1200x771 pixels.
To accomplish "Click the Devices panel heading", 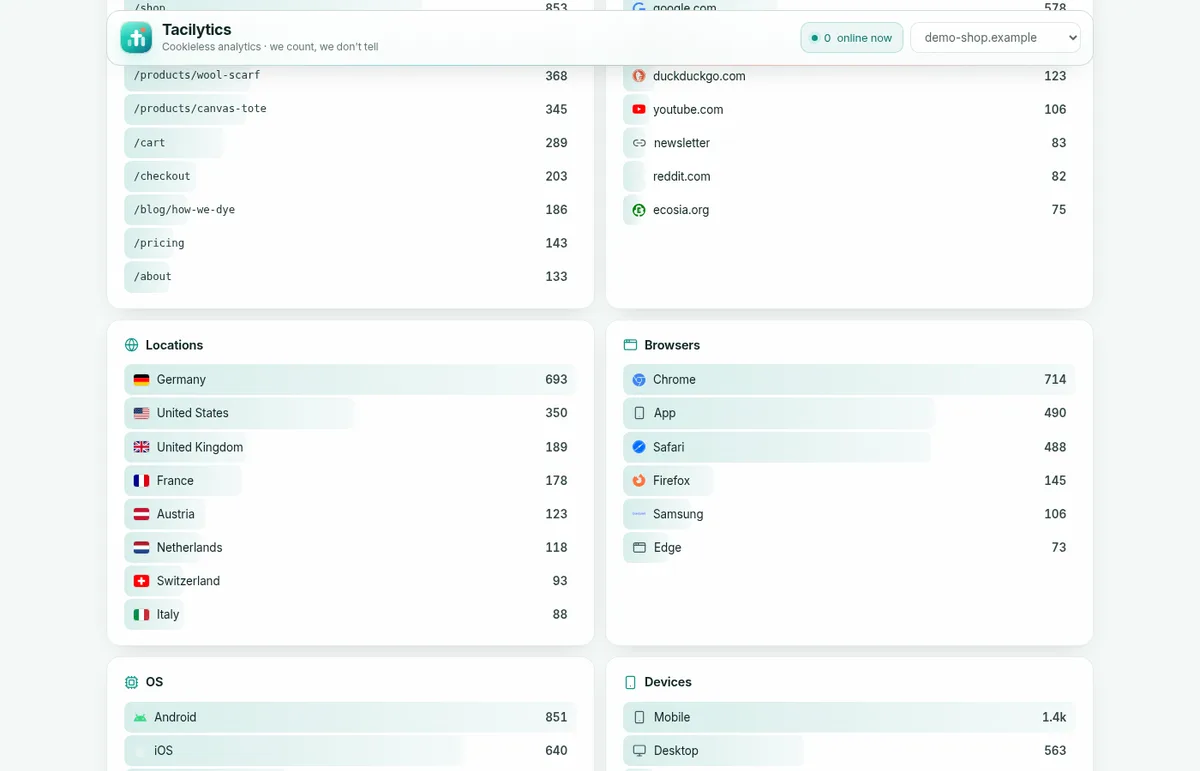I will [x=668, y=682].
